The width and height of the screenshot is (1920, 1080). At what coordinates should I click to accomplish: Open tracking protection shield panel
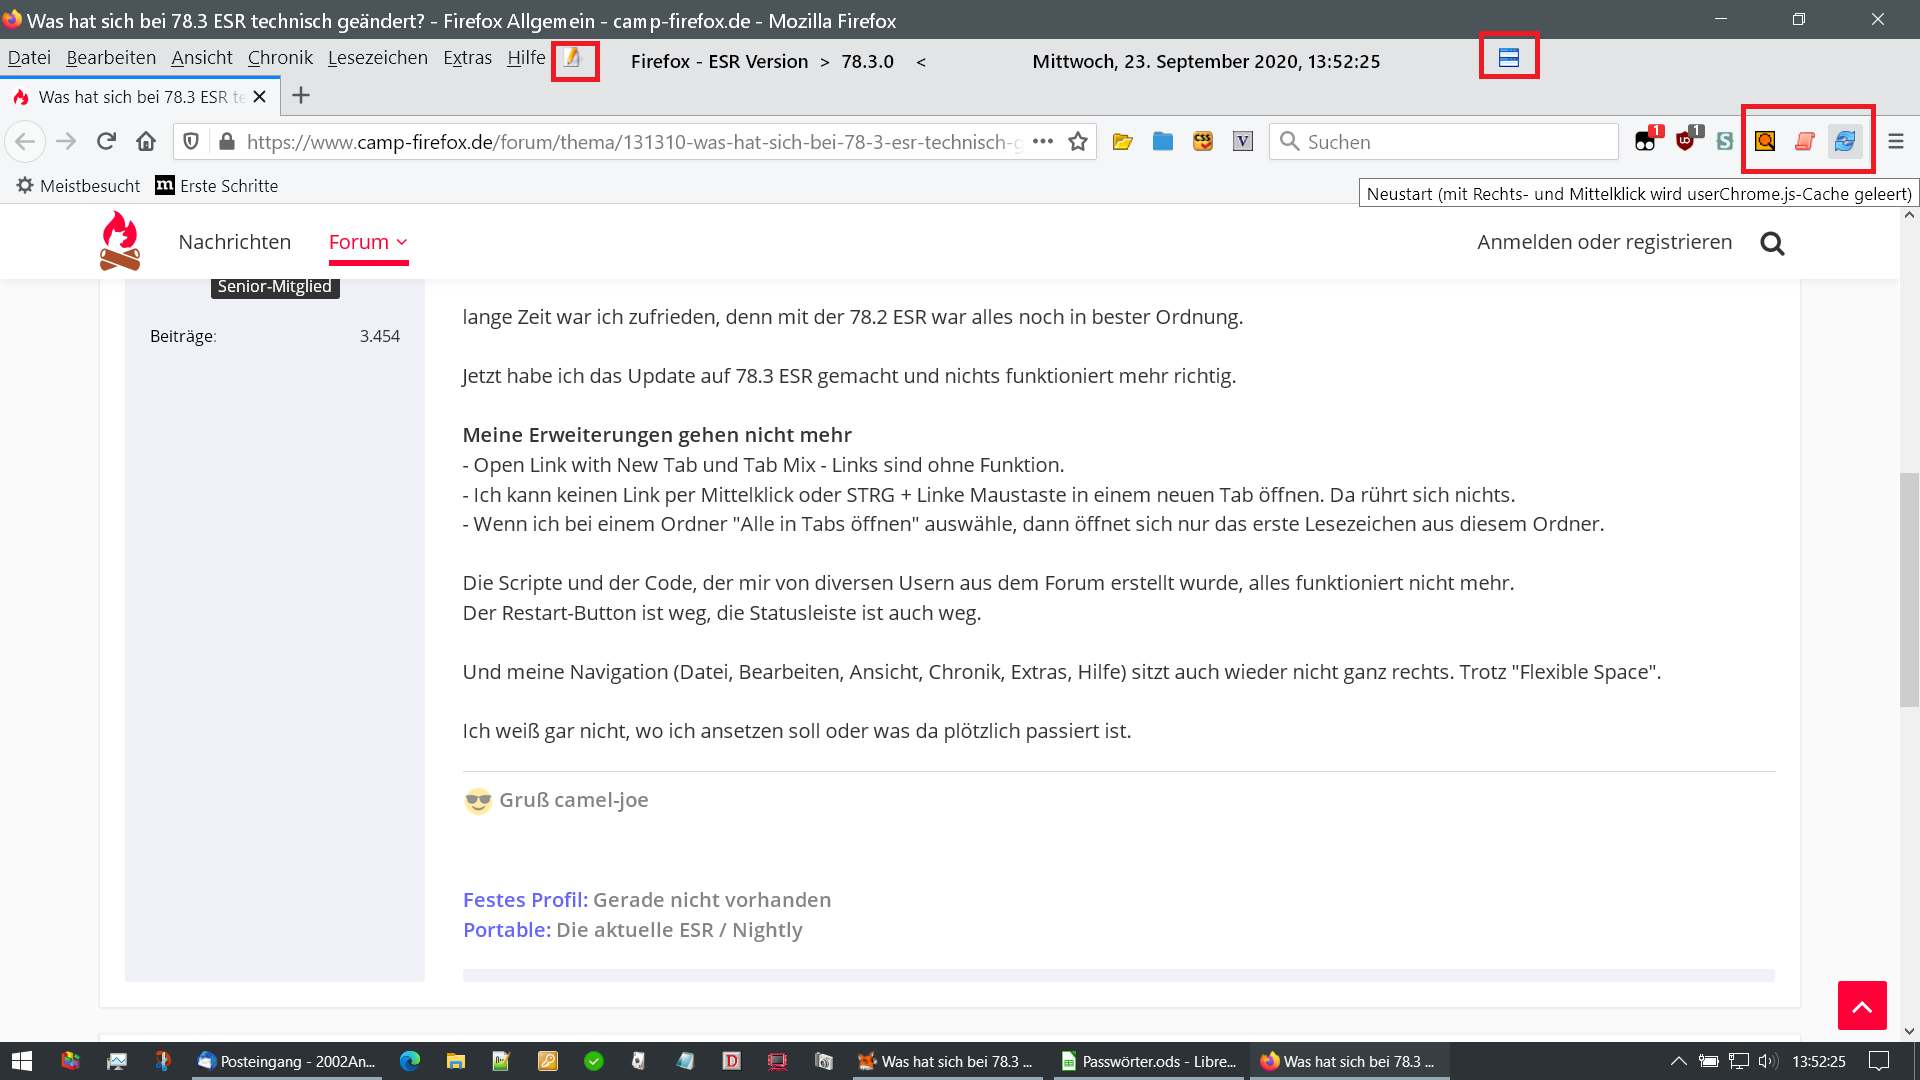point(191,141)
